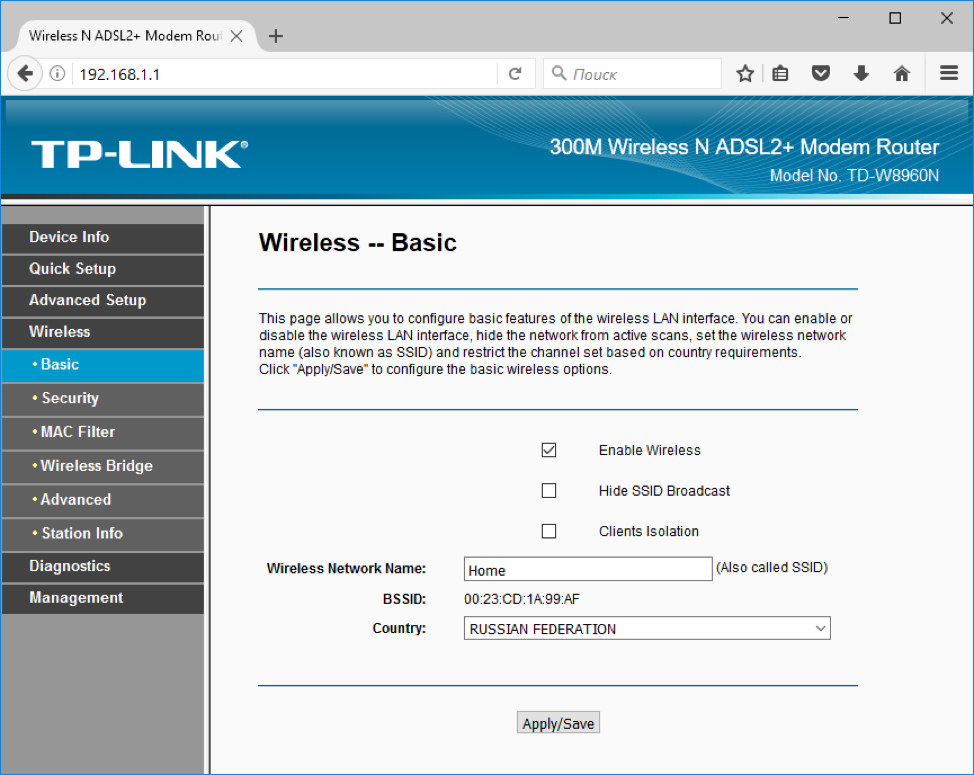974x775 pixels.
Task: Open the downloads arrow icon
Action: coord(861,74)
